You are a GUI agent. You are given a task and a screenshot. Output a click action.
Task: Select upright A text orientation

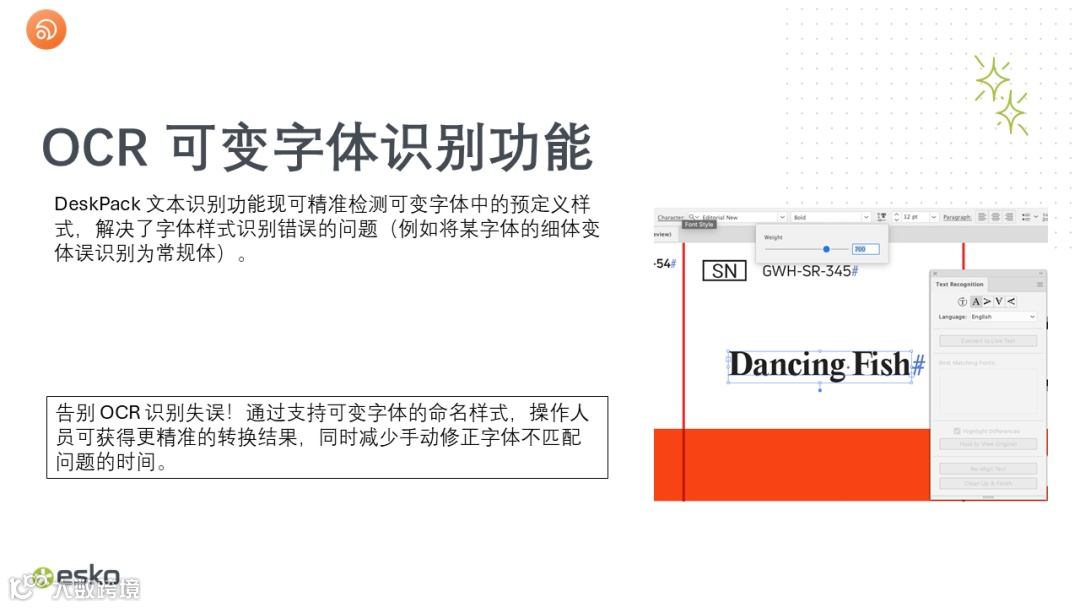pos(976,302)
